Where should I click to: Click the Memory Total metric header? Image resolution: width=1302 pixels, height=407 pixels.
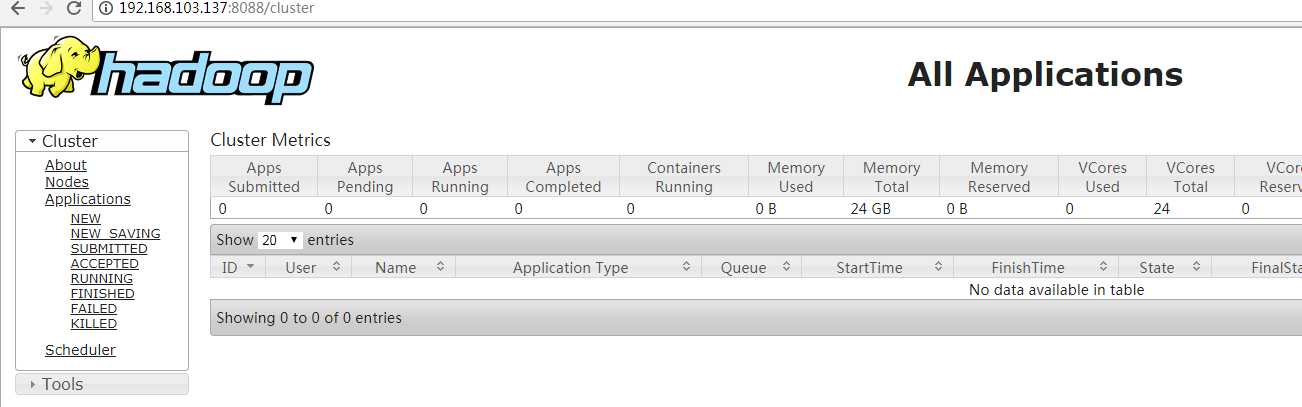point(892,177)
